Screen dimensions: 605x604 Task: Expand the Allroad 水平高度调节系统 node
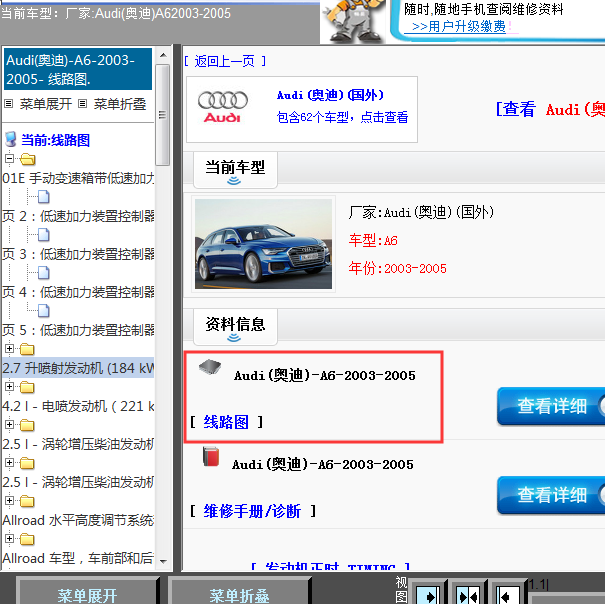[x=9, y=501]
